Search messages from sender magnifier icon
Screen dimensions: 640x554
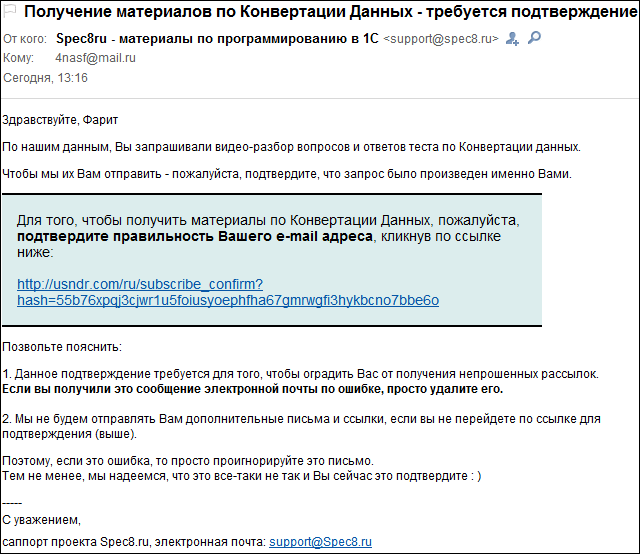point(534,38)
